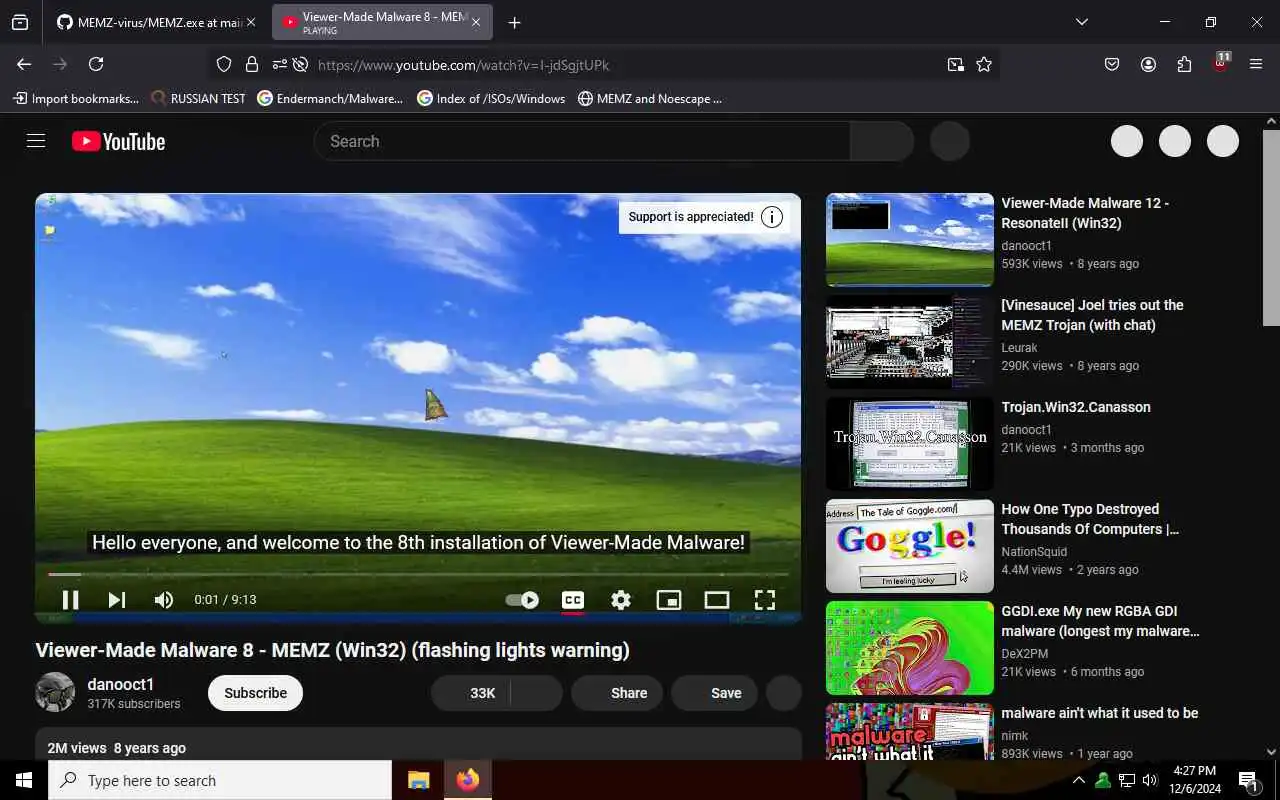Open taskbar clock showing 4:27 PM
1280x800 pixels.
click(1193, 780)
